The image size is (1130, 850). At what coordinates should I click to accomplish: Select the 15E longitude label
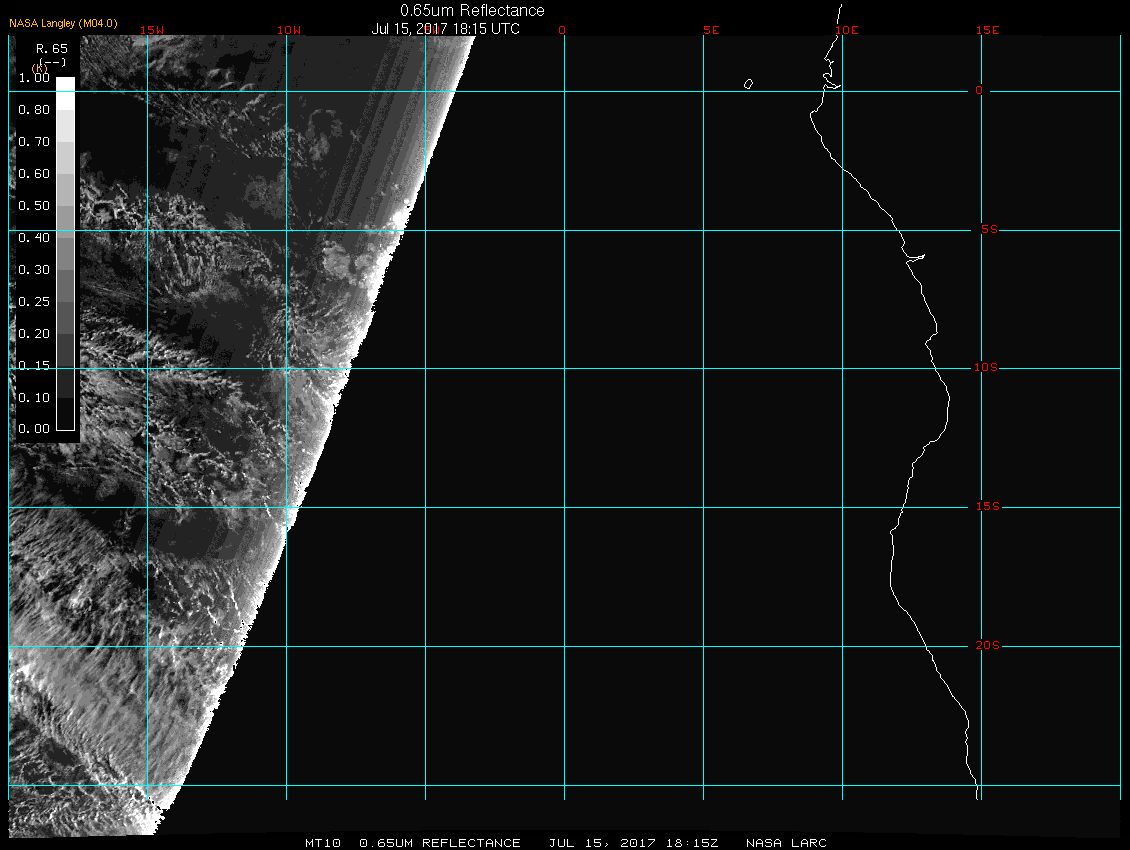pos(987,30)
